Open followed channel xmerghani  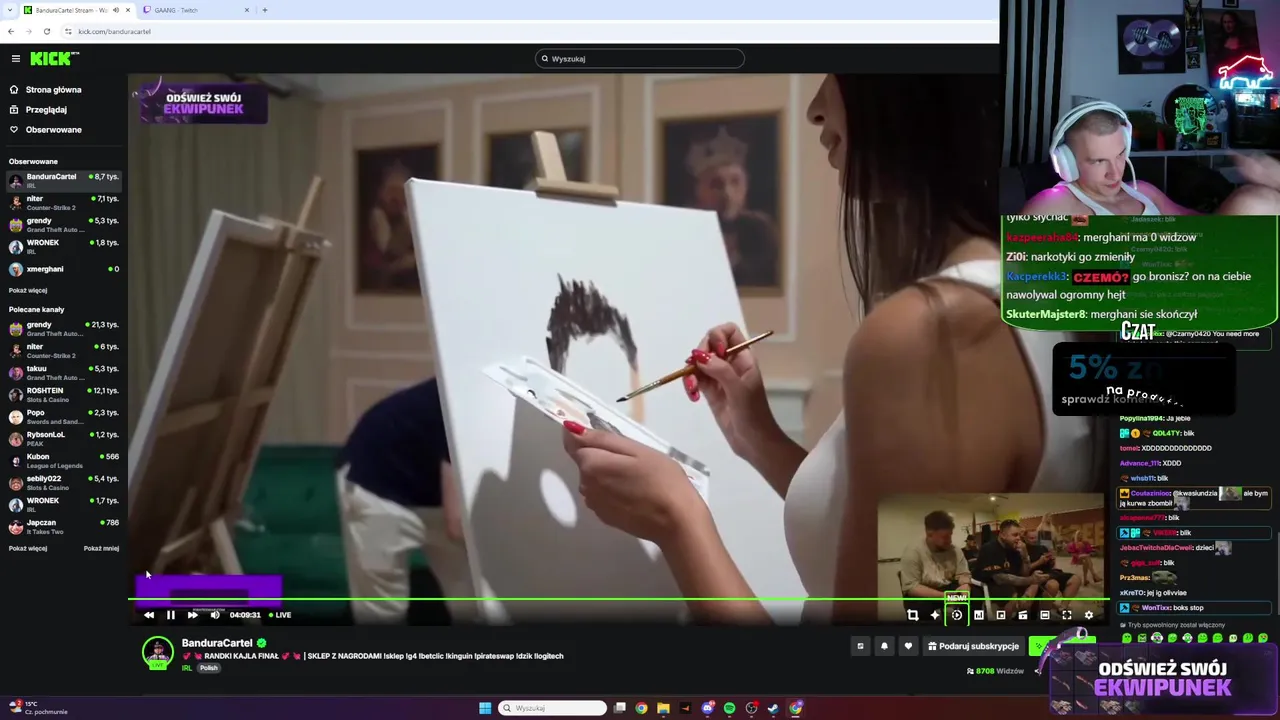pyautogui.click(x=64, y=269)
